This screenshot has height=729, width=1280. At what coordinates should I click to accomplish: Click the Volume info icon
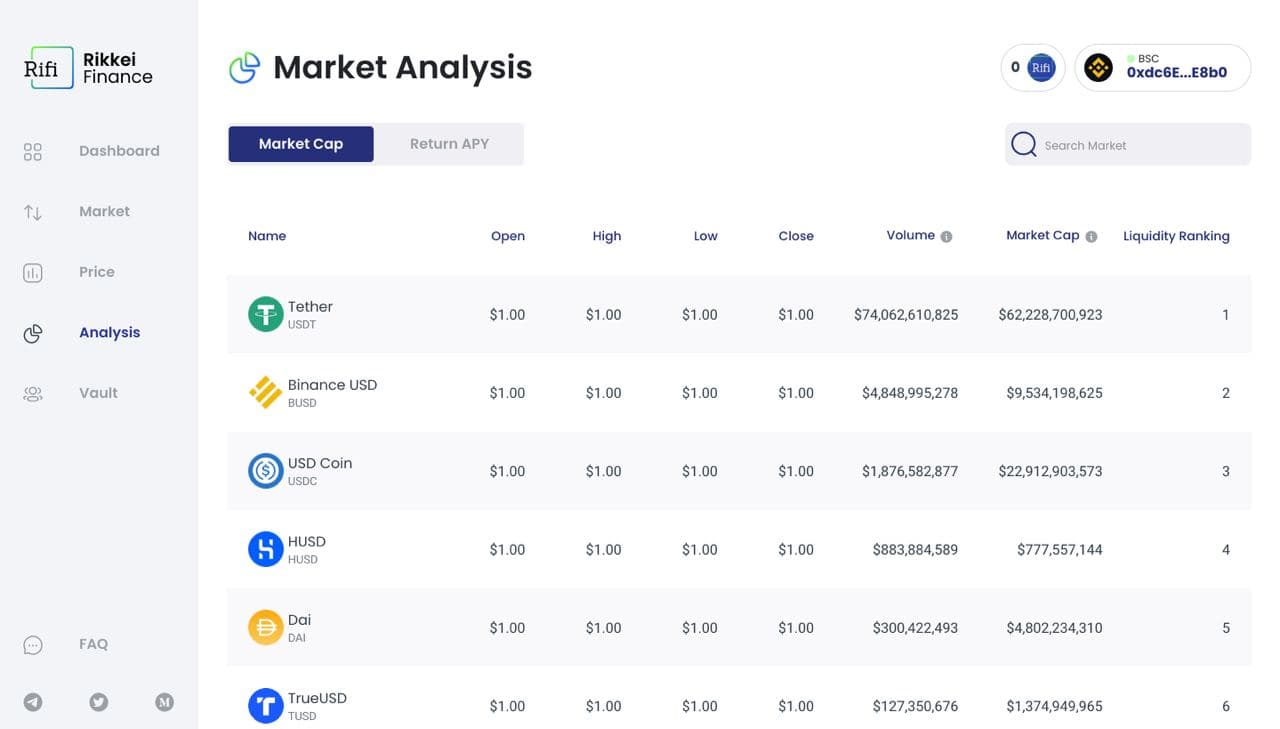point(946,237)
